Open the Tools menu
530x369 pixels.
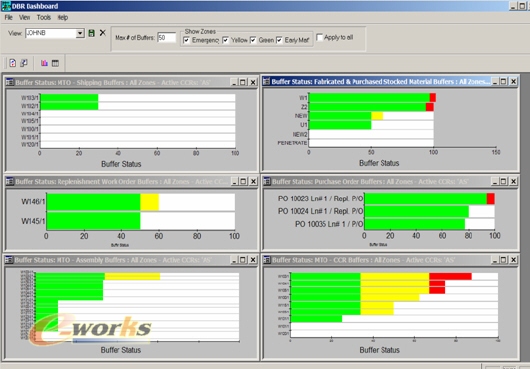click(44, 17)
